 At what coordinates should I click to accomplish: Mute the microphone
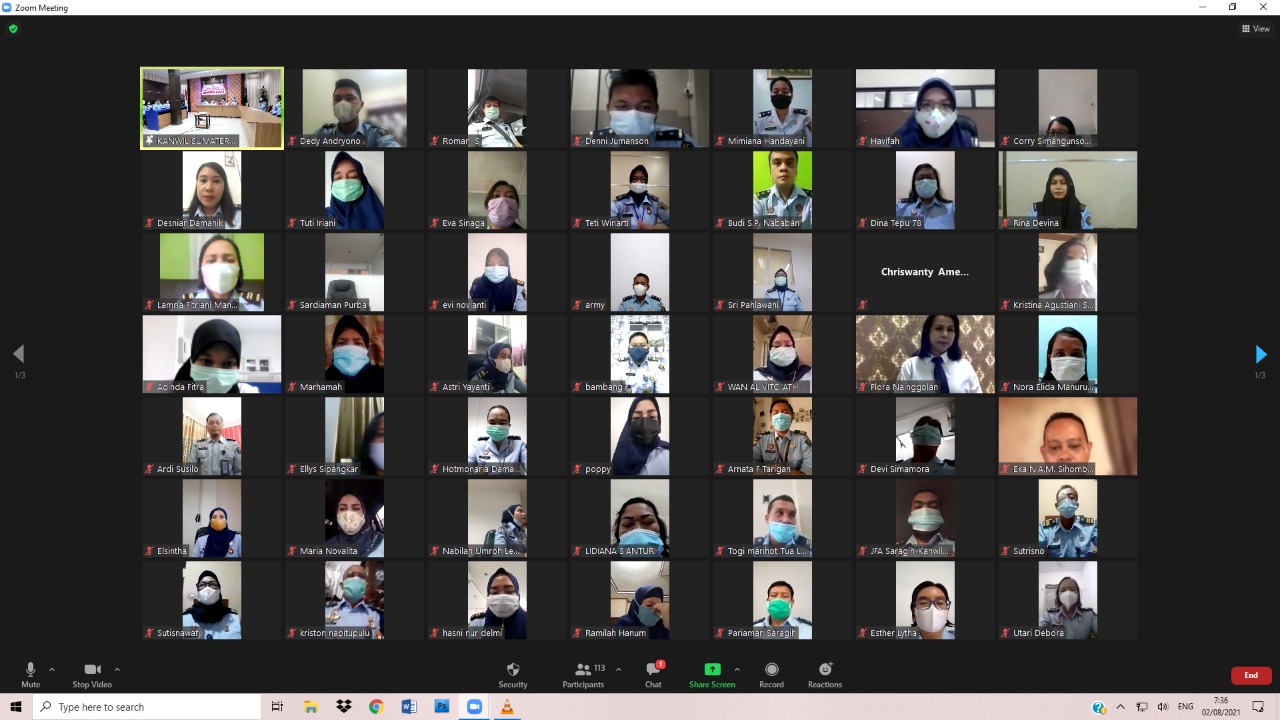pyautogui.click(x=30, y=673)
